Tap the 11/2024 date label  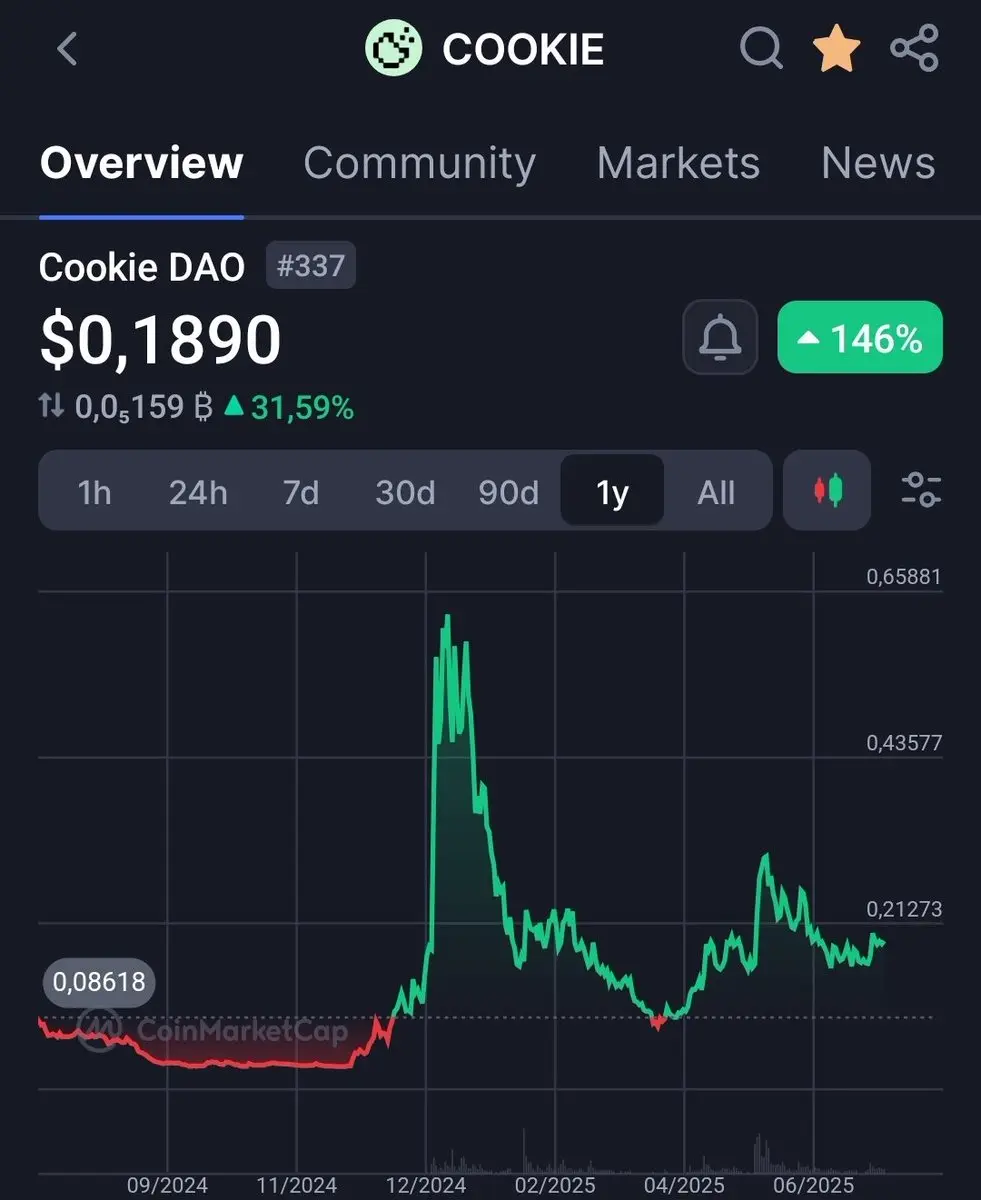click(x=297, y=1186)
